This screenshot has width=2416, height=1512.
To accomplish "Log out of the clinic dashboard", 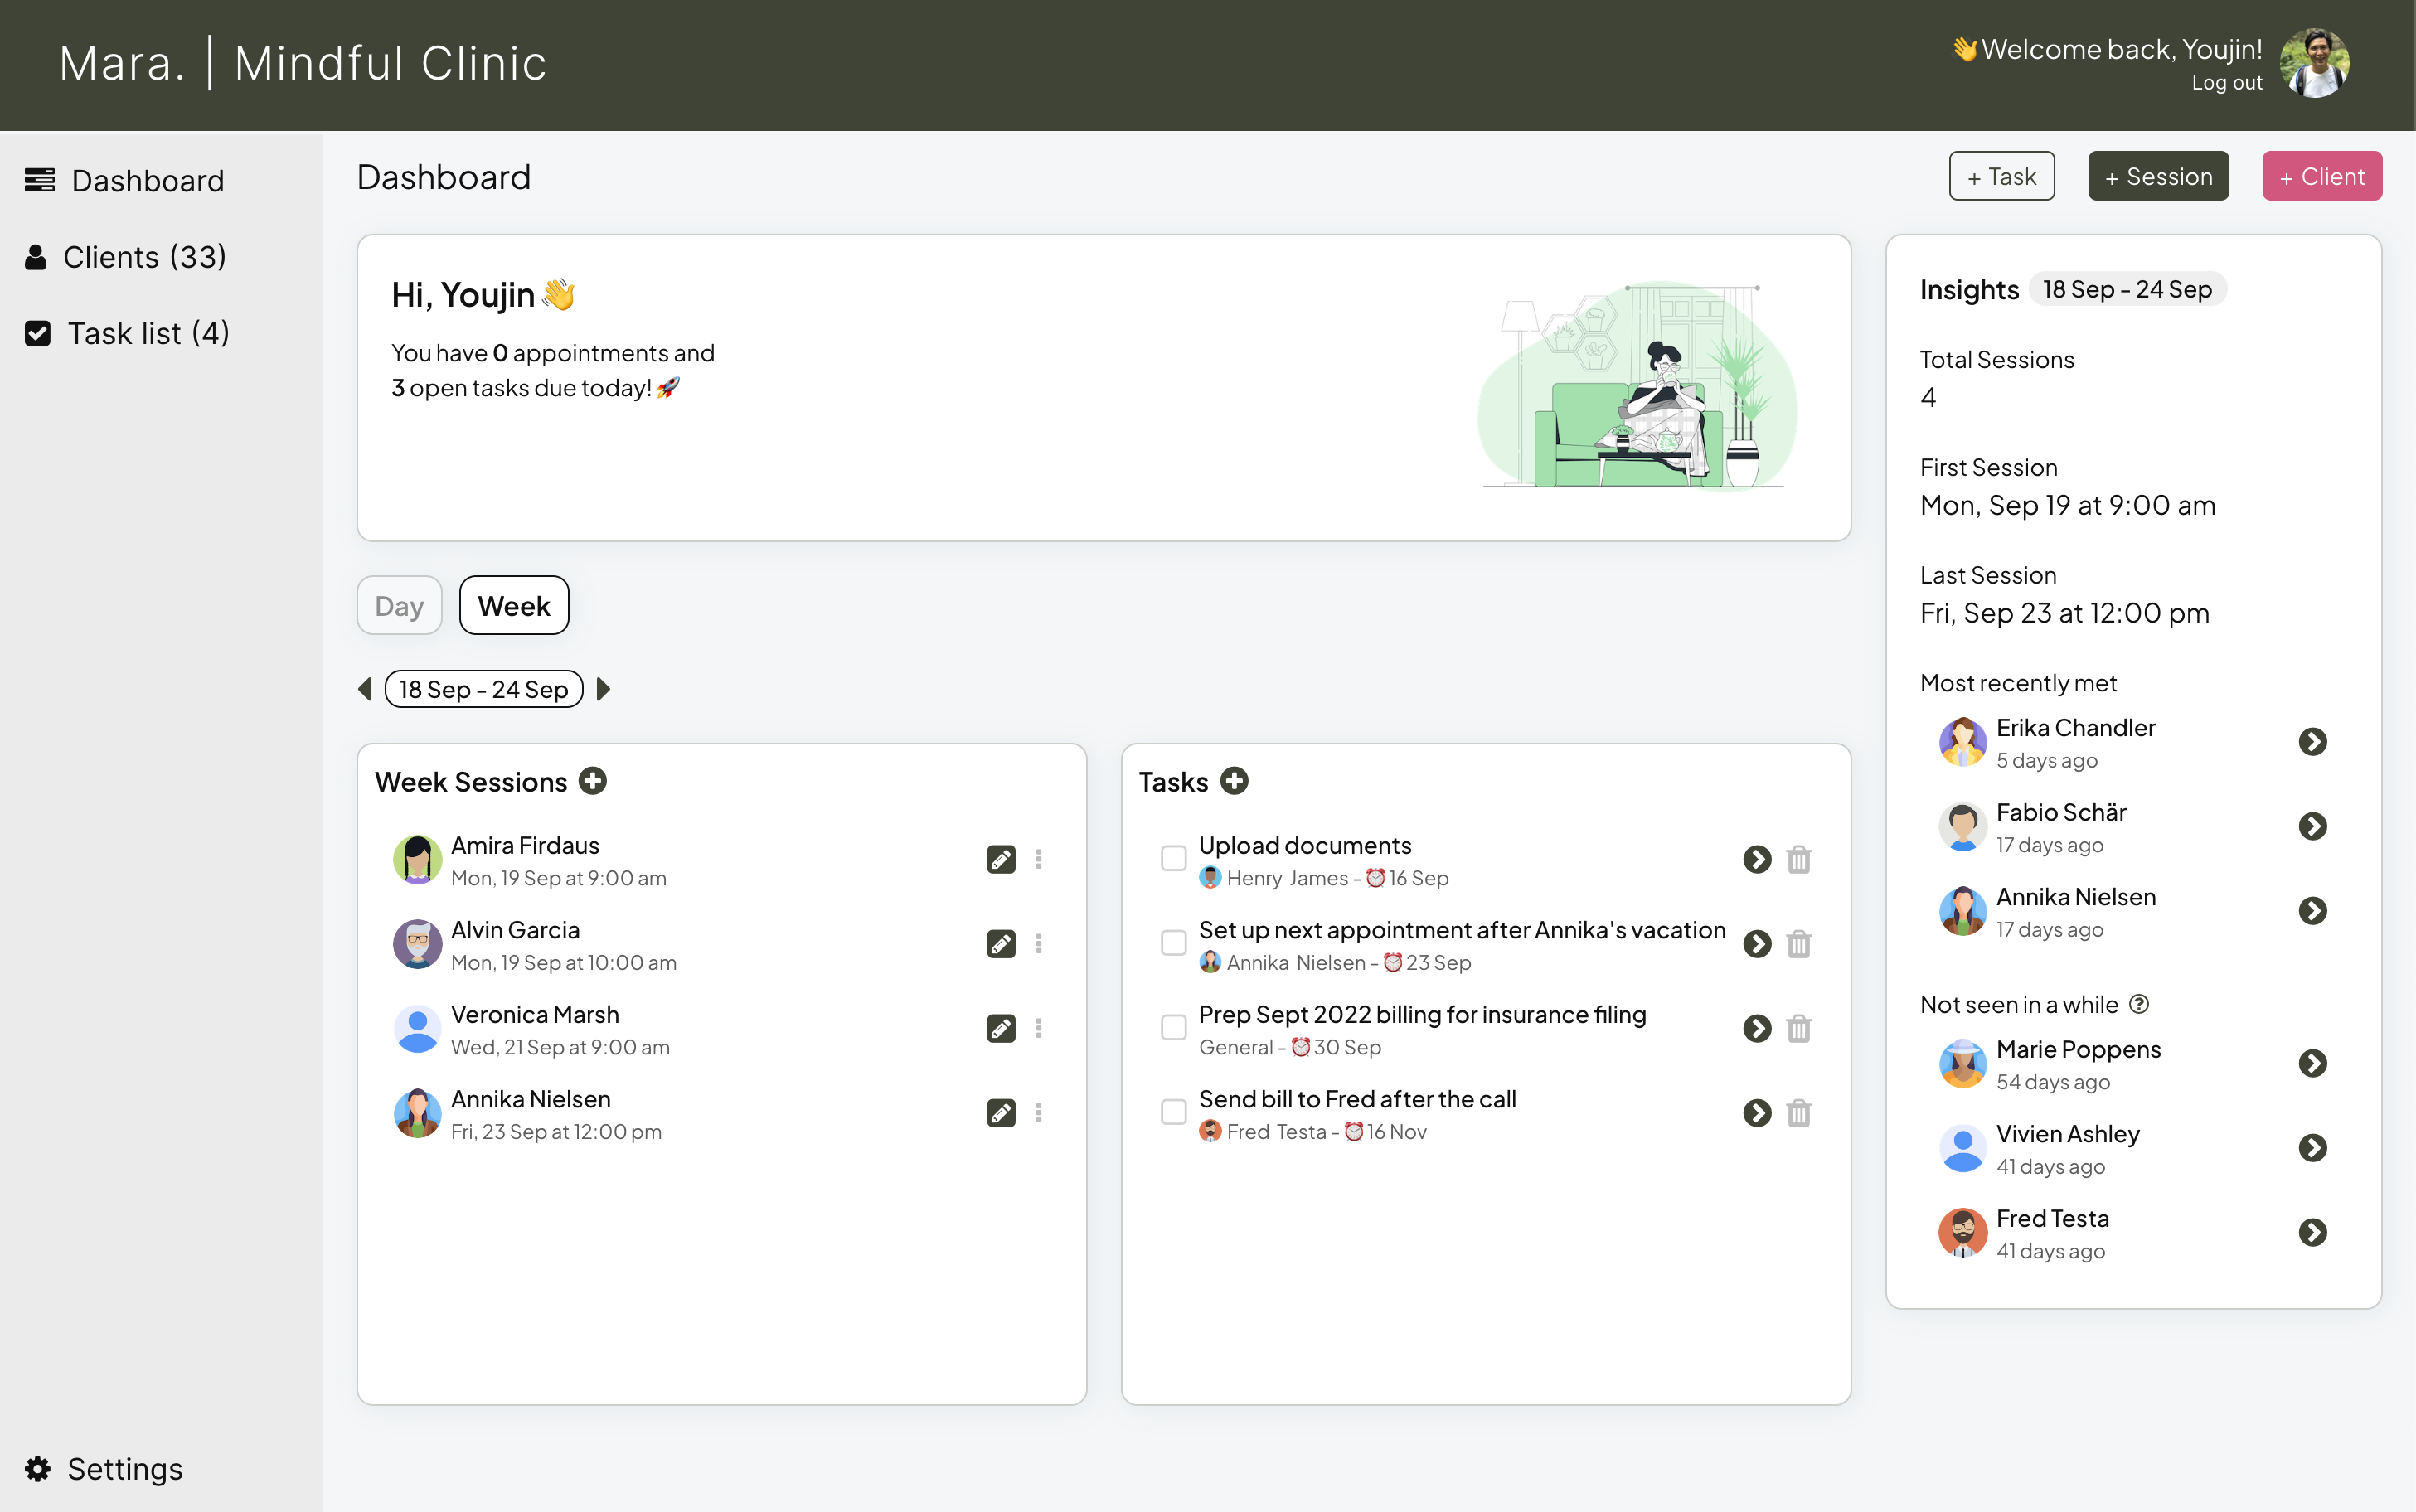I will (2227, 82).
